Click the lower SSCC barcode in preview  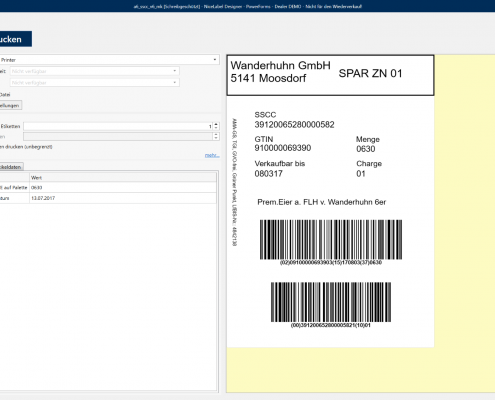click(331, 302)
